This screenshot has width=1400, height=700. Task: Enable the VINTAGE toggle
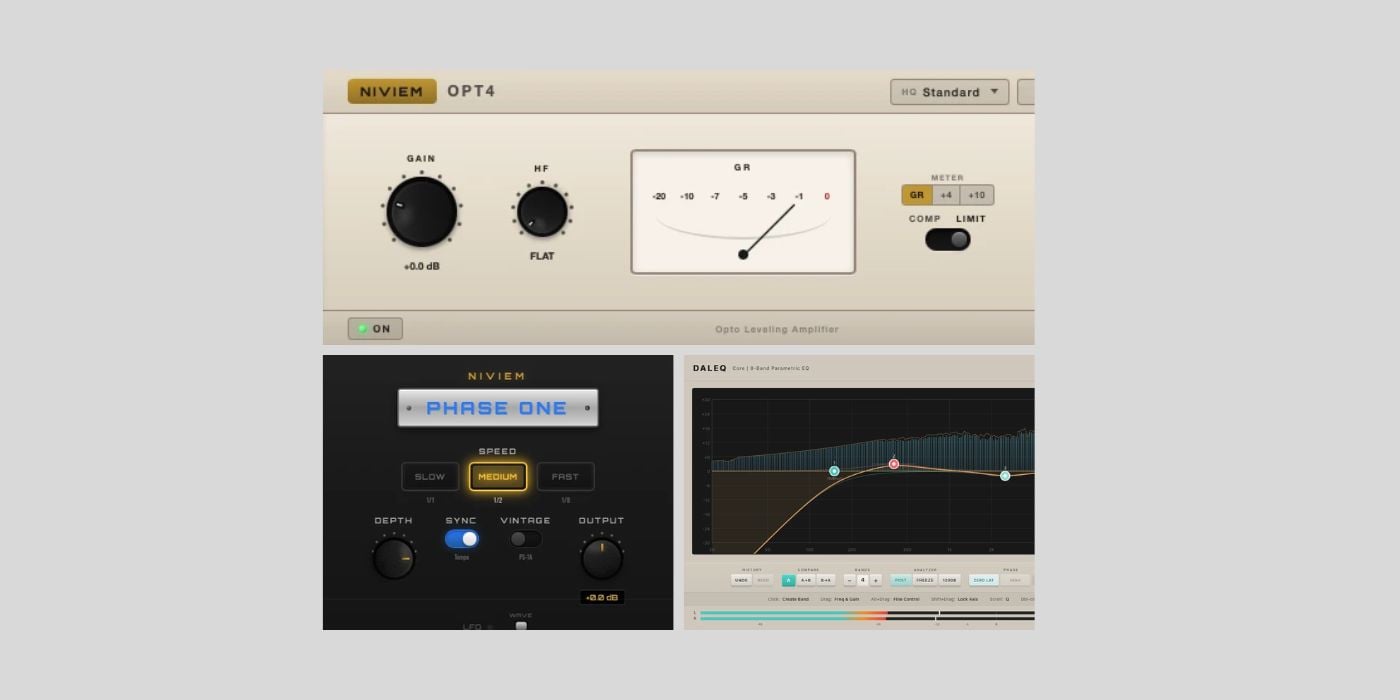[525, 539]
